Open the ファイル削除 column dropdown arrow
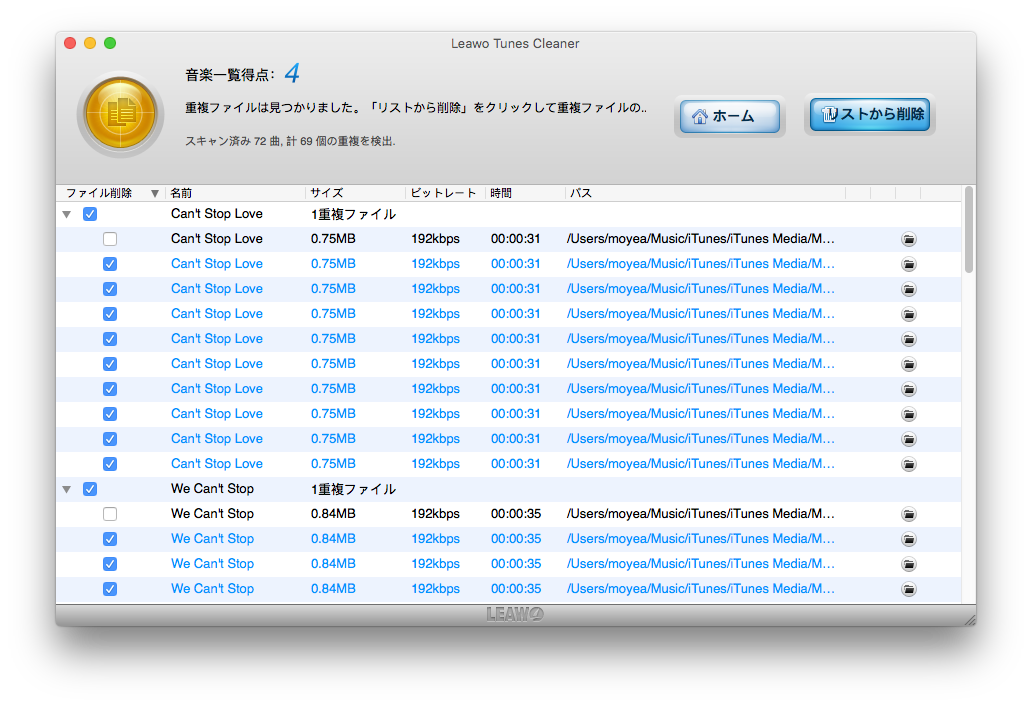 [155, 193]
